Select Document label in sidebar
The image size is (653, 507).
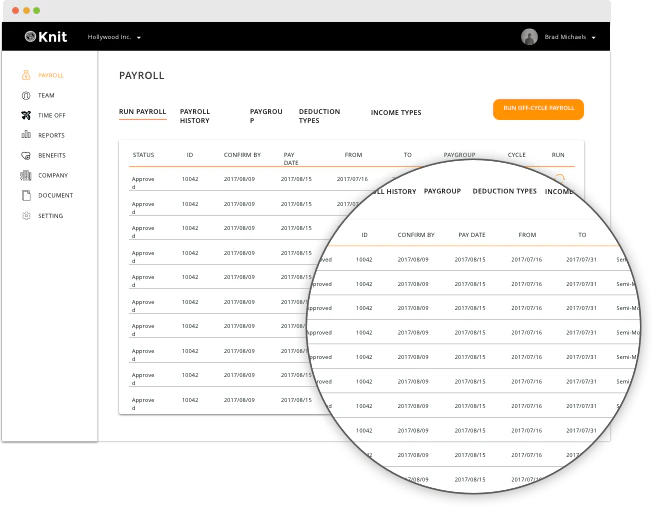[56, 195]
